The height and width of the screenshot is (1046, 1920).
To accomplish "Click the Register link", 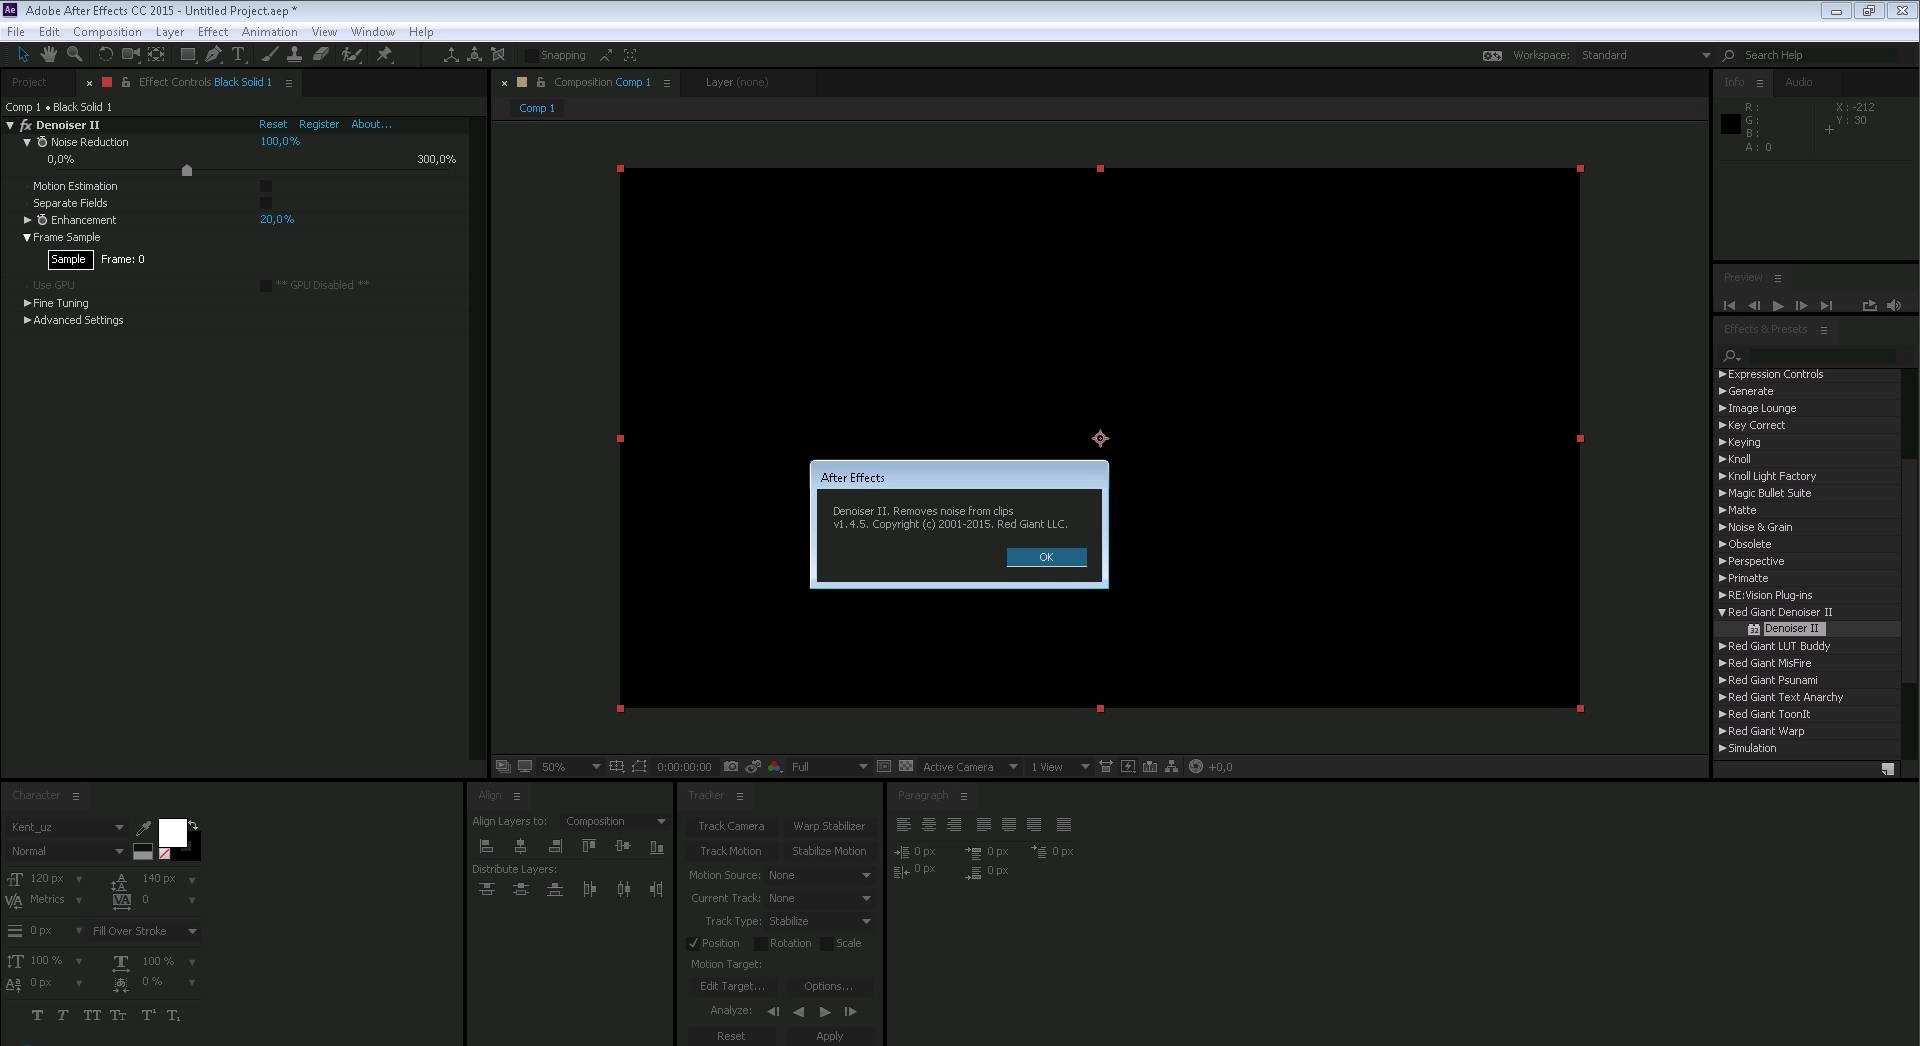I will [x=319, y=124].
